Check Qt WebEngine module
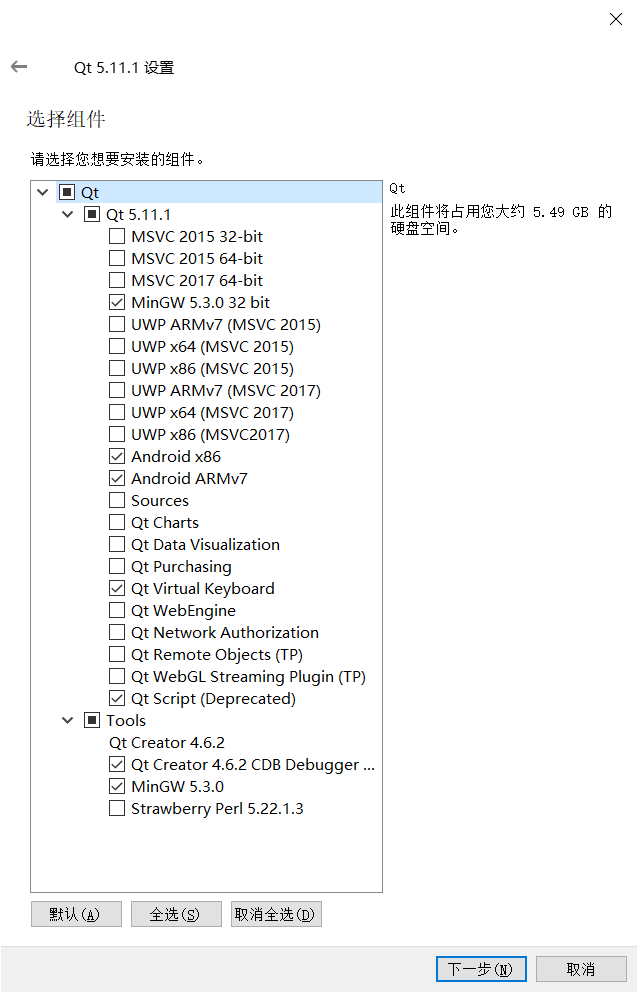The height and width of the screenshot is (993, 638). point(117,610)
